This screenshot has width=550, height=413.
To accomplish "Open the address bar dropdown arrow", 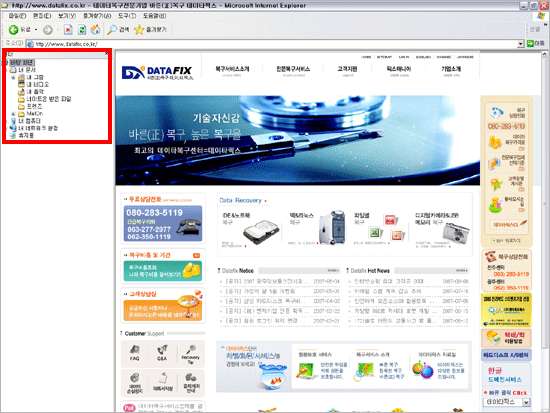I will coord(521,44).
